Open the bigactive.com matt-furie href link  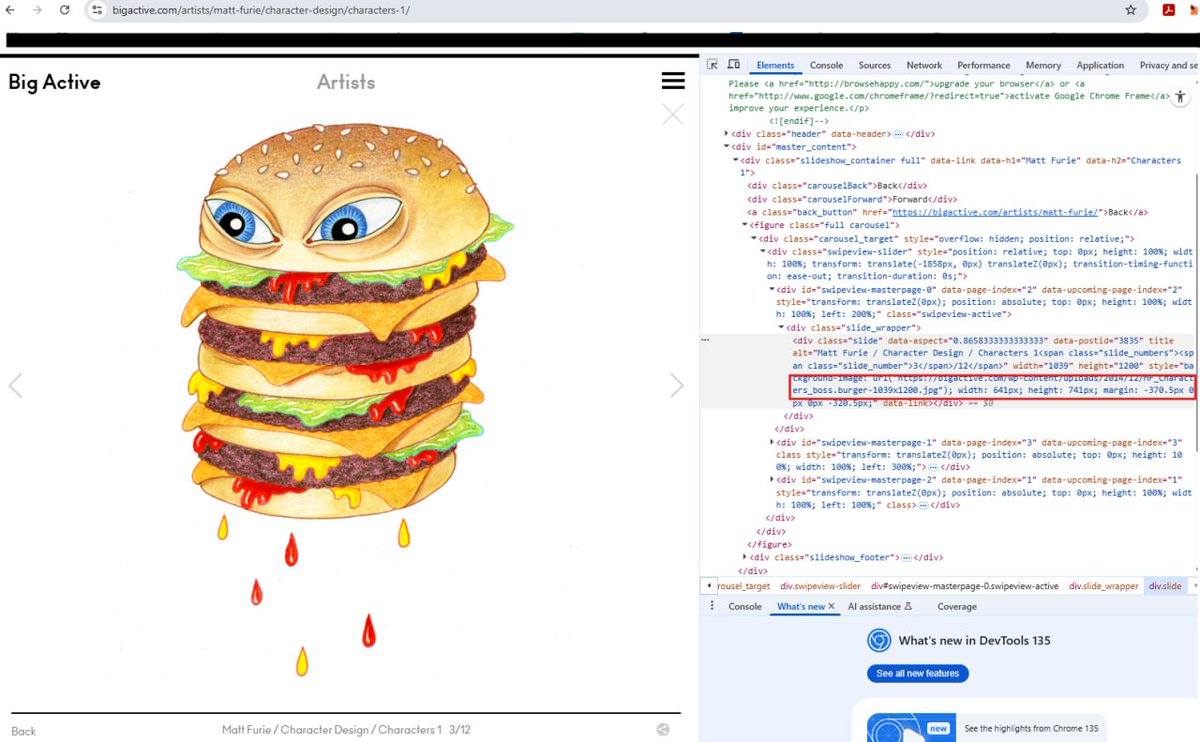pos(996,212)
